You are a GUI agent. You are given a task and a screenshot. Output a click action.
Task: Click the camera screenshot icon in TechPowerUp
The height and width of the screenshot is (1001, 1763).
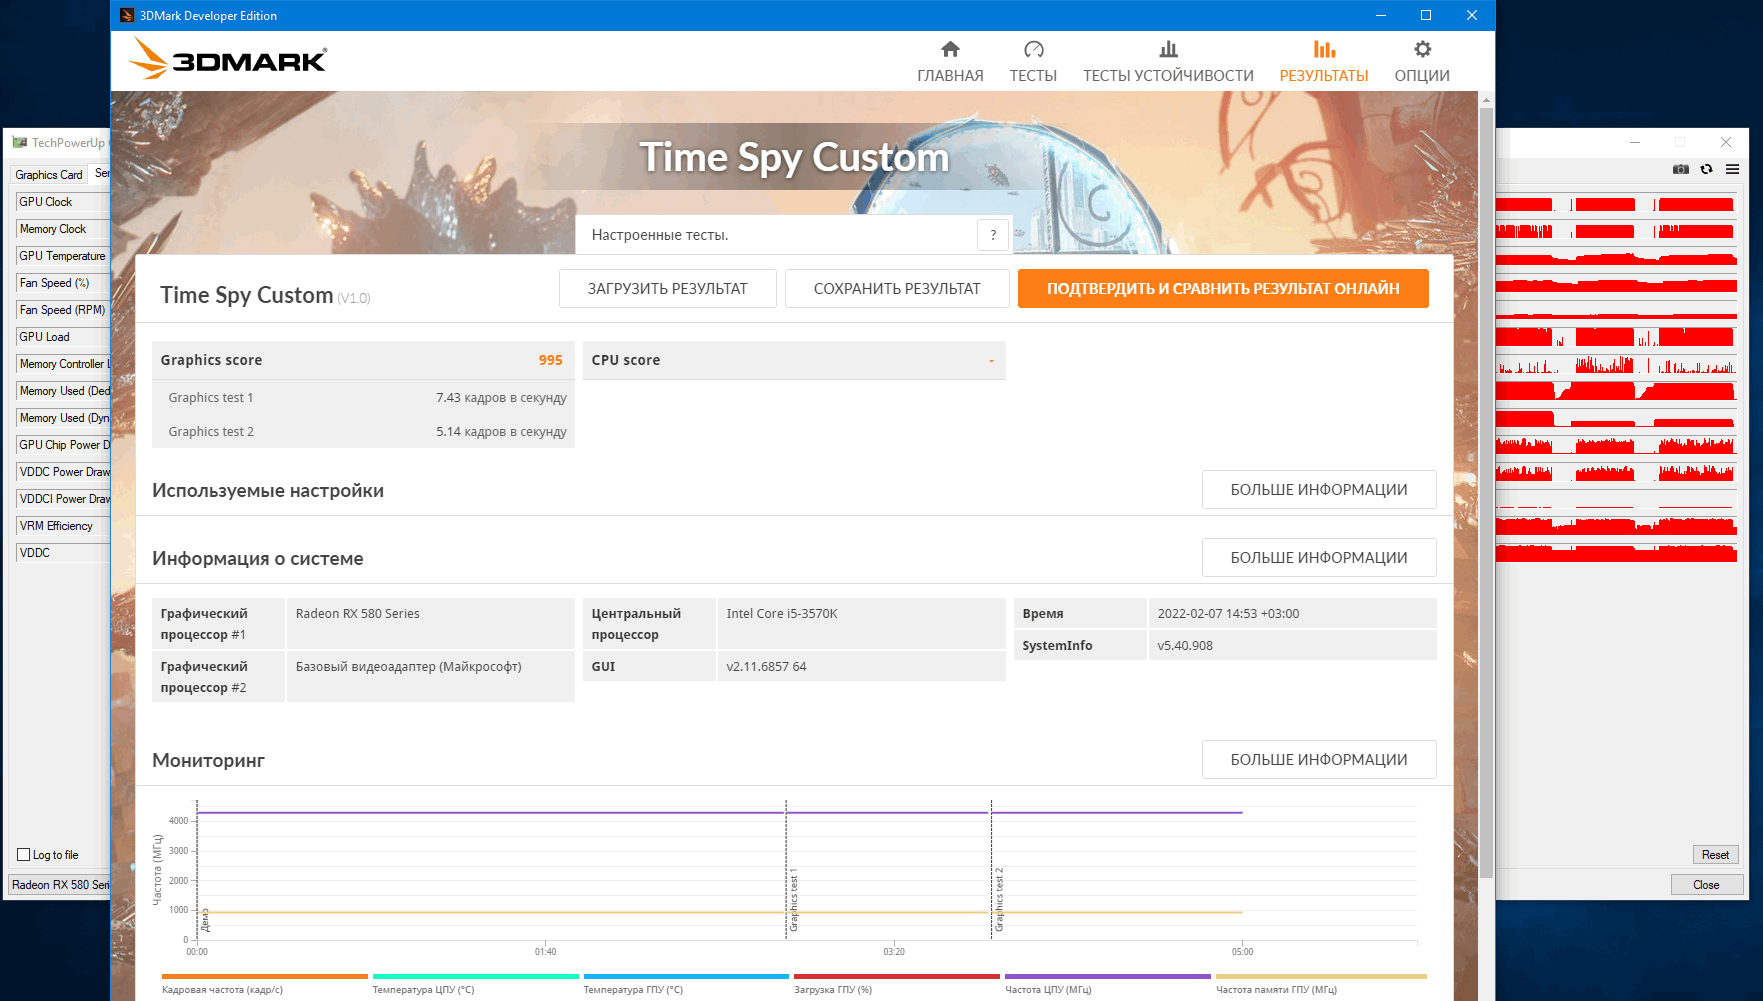tap(1681, 169)
